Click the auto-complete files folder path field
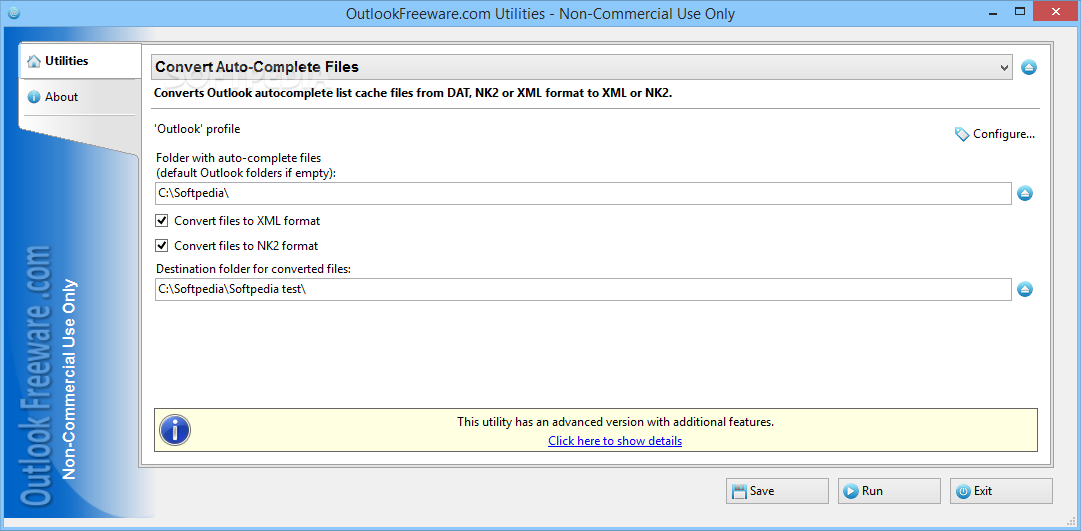The image size is (1081, 531). tap(582, 194)
